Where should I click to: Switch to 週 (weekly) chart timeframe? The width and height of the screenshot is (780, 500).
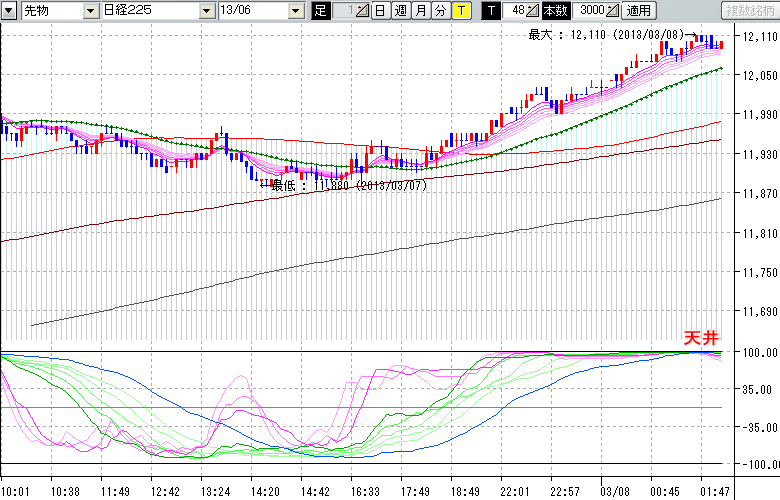tap(400, 11)
